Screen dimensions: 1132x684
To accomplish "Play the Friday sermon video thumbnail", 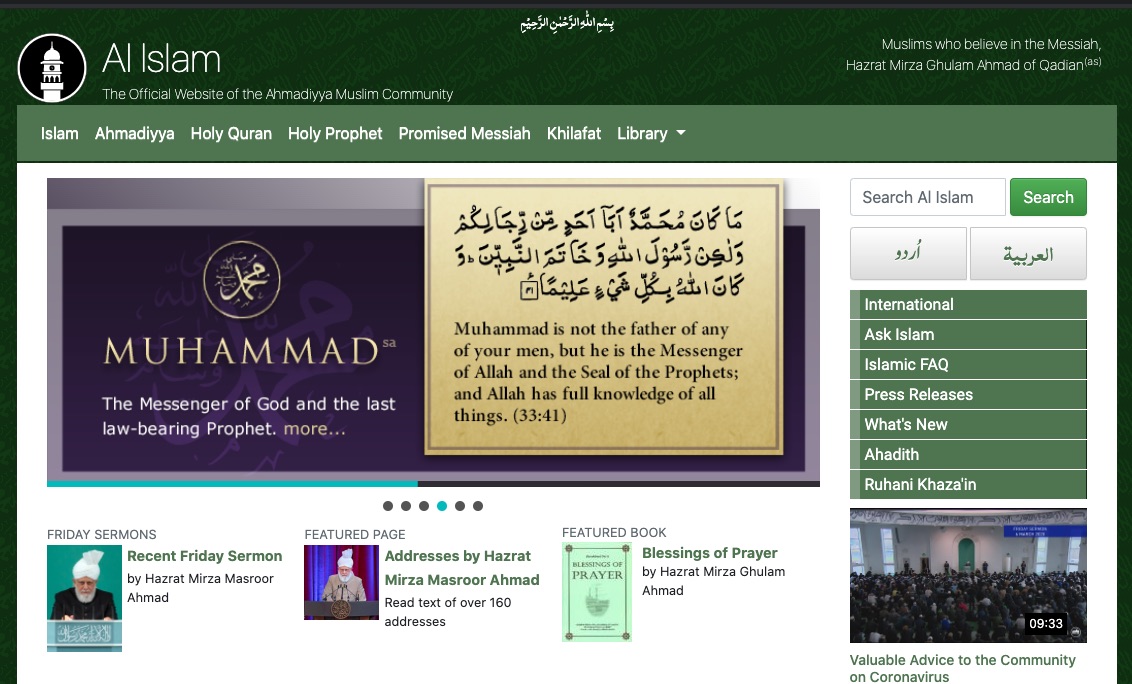I will click(x=967, y=575).
